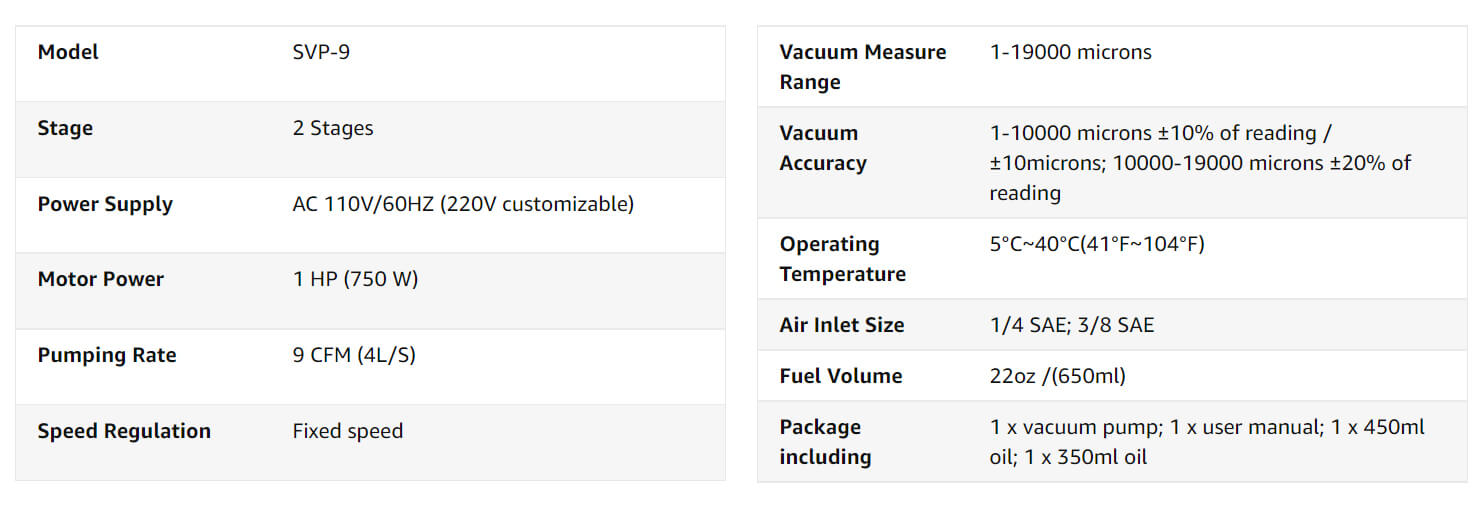
Task: Click the "Motor Power" label
Action: 101,279
